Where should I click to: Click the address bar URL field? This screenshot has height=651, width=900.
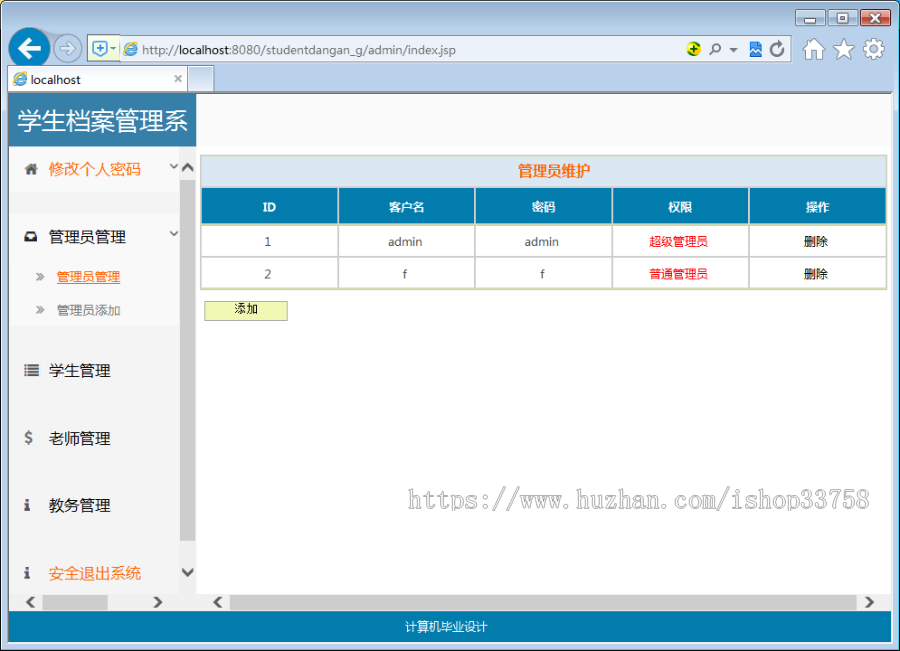402,49
